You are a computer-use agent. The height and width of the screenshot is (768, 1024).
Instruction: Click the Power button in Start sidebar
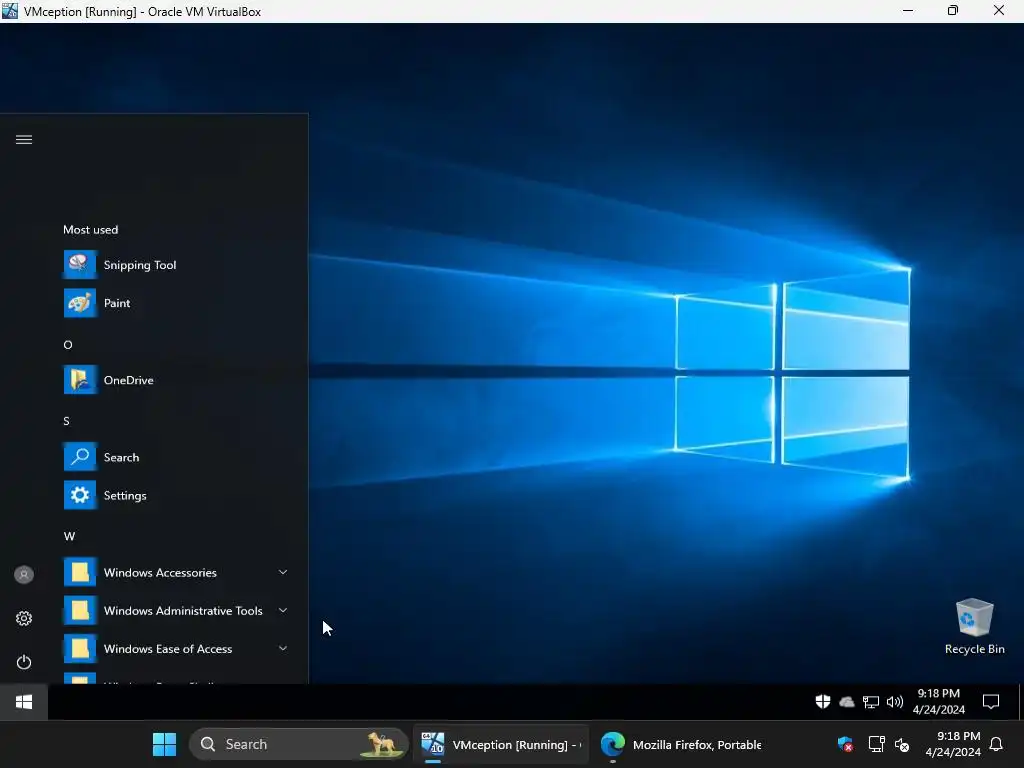point(24,662)
